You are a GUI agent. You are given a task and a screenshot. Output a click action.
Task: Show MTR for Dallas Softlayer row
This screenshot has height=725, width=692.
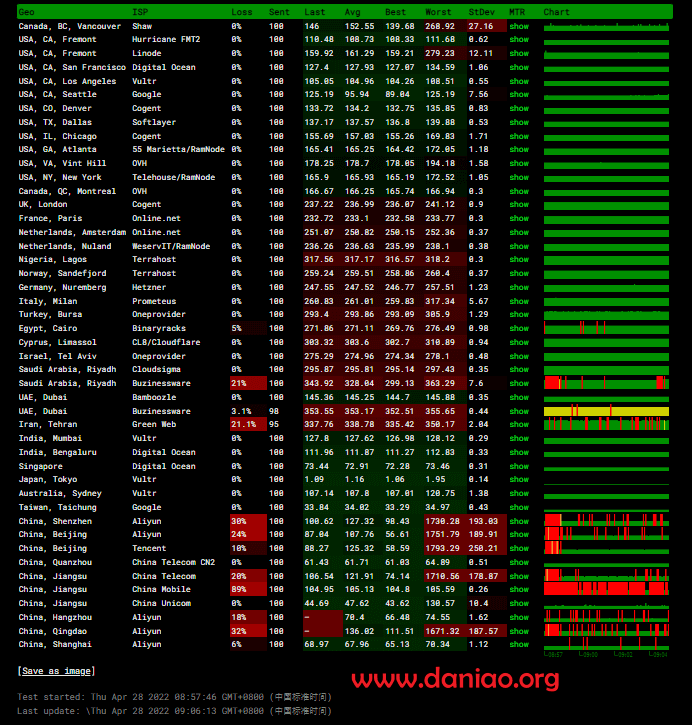pyautogui.click(x=519, y=122)
